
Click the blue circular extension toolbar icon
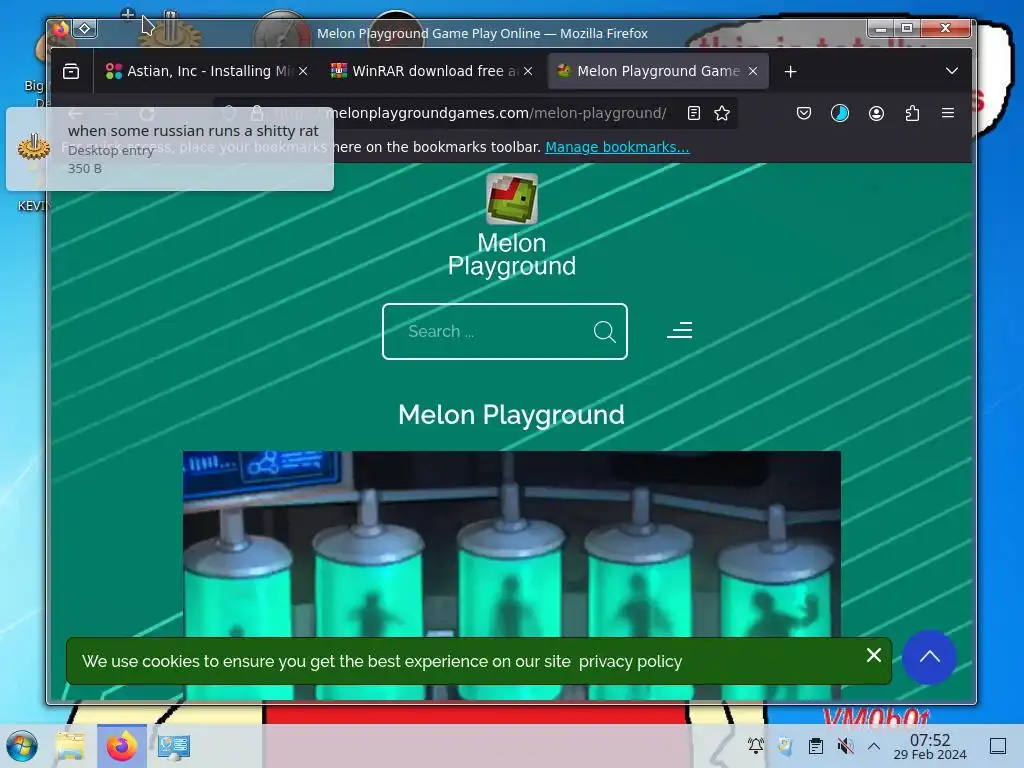840,113
